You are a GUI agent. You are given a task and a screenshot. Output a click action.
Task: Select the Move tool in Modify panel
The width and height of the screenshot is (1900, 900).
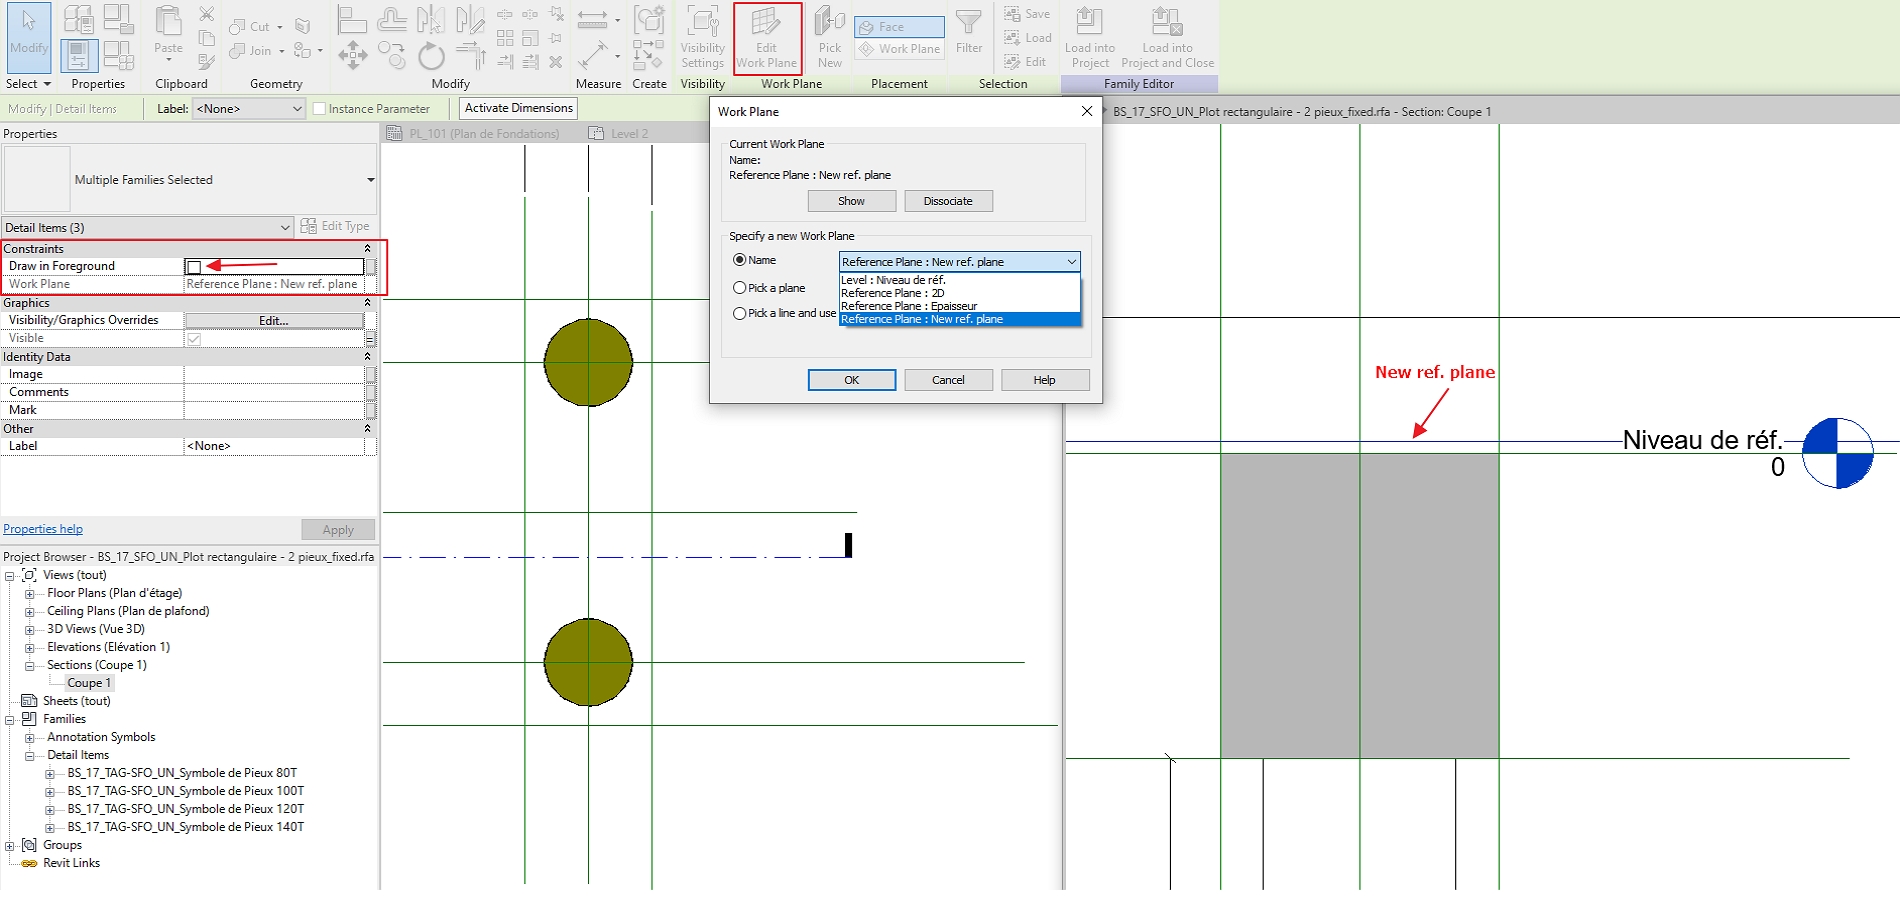352,55
